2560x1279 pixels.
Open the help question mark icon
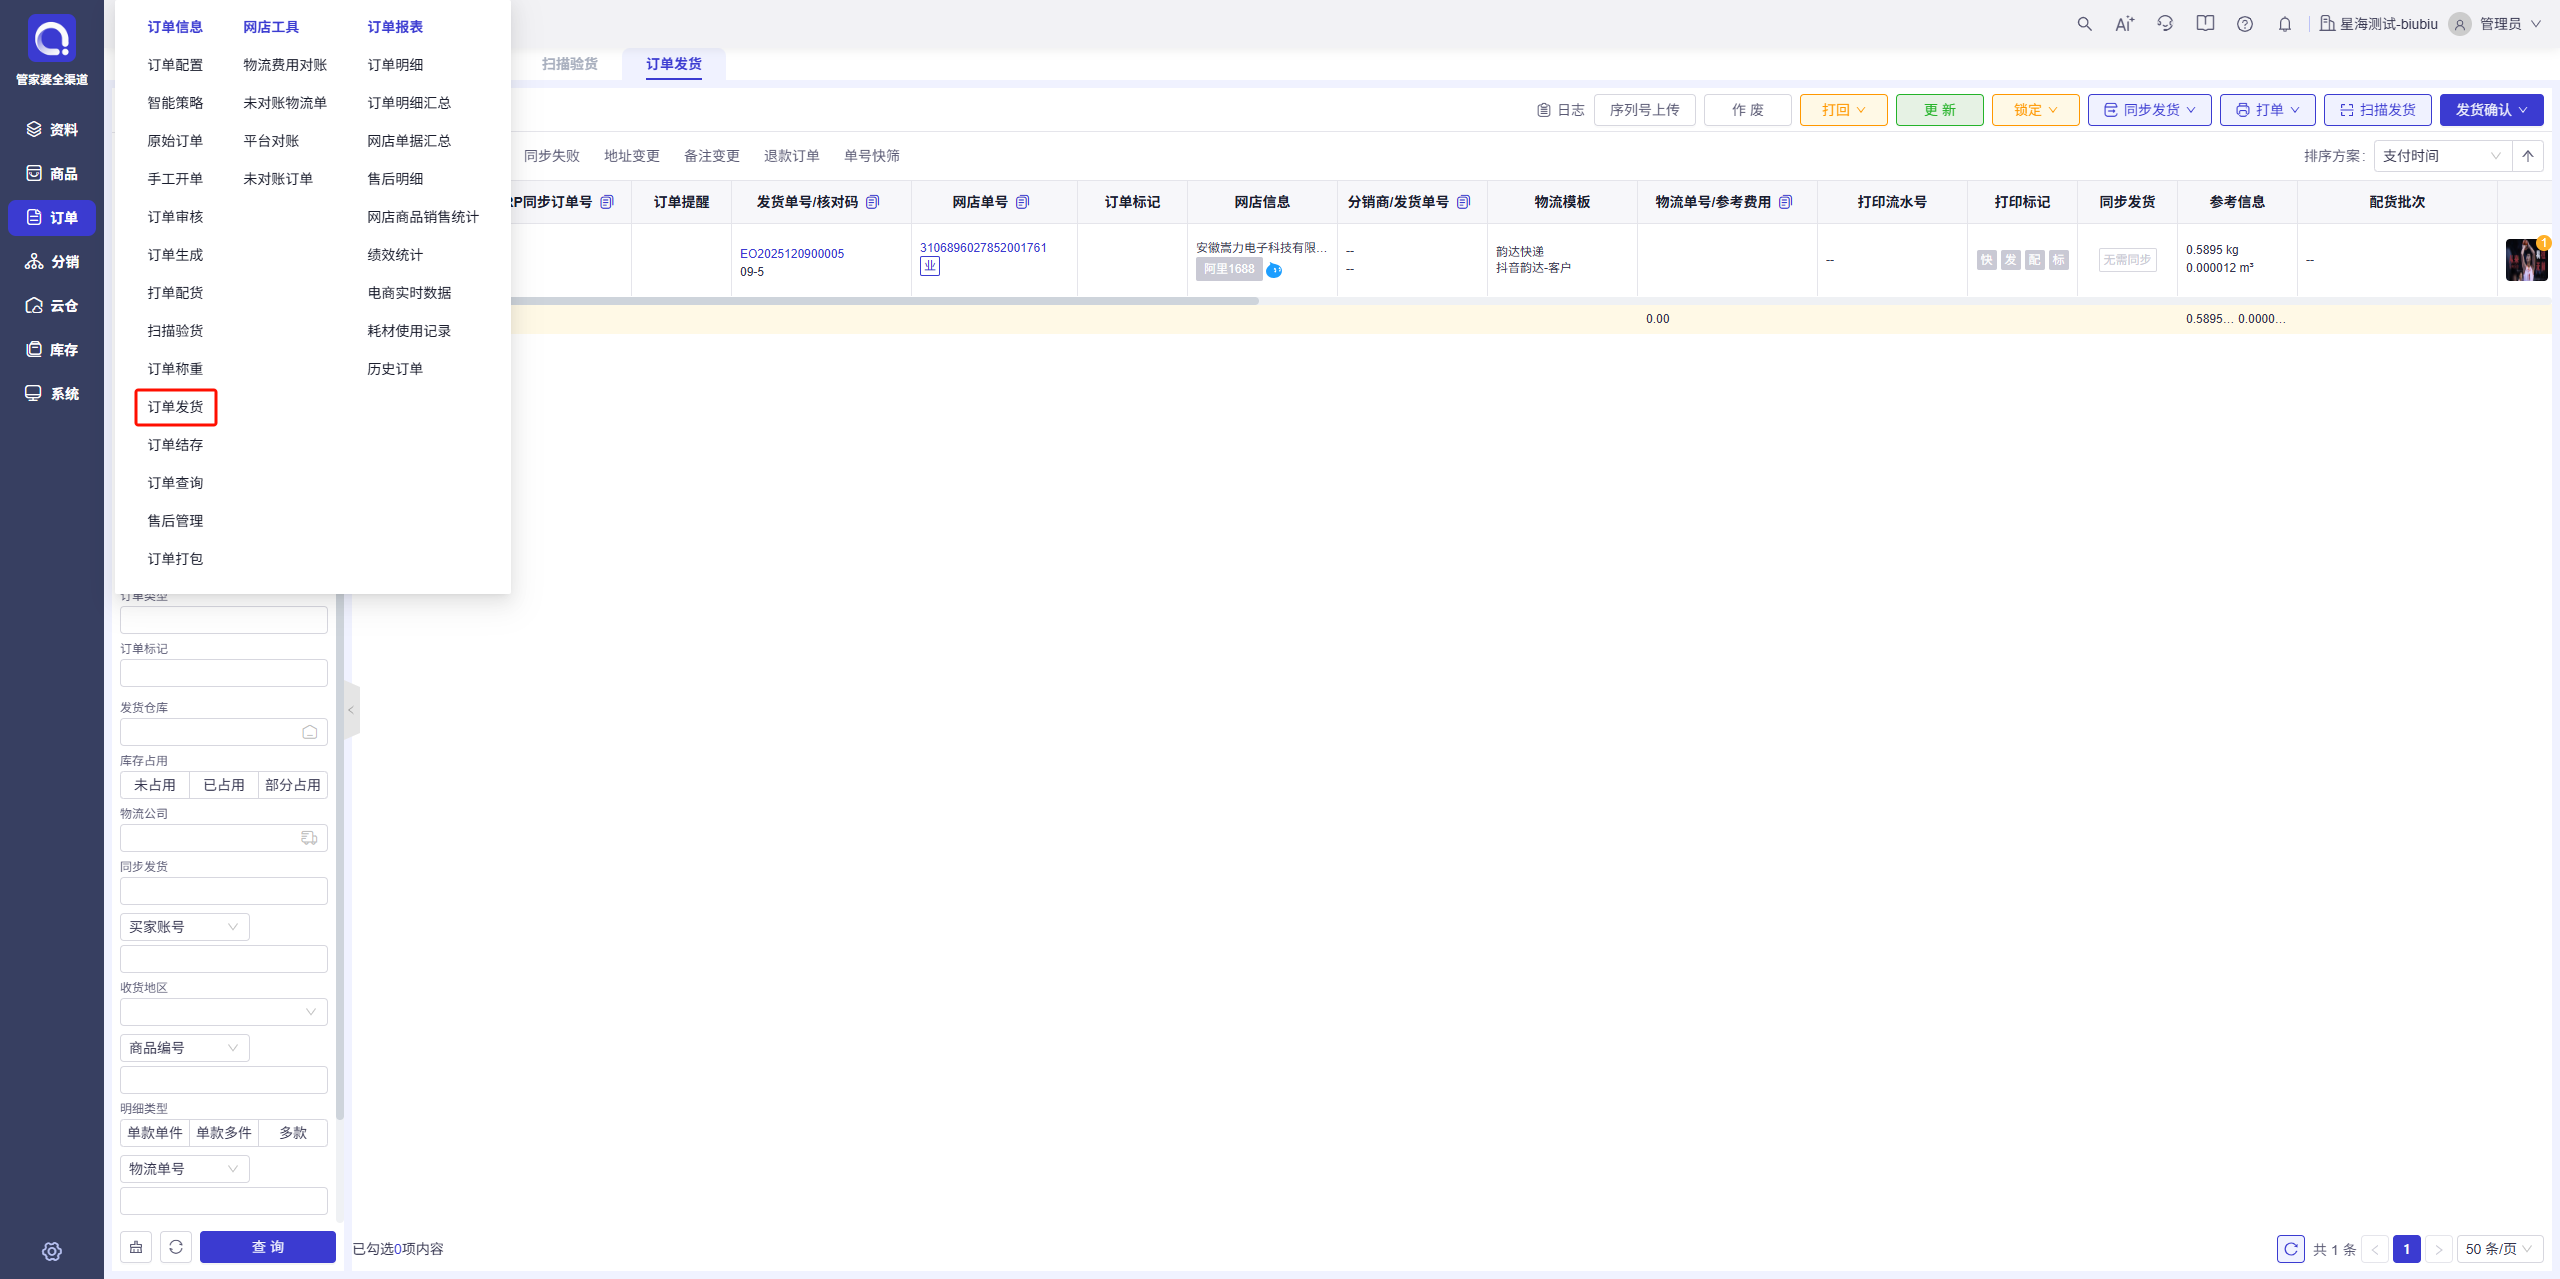2245,24
